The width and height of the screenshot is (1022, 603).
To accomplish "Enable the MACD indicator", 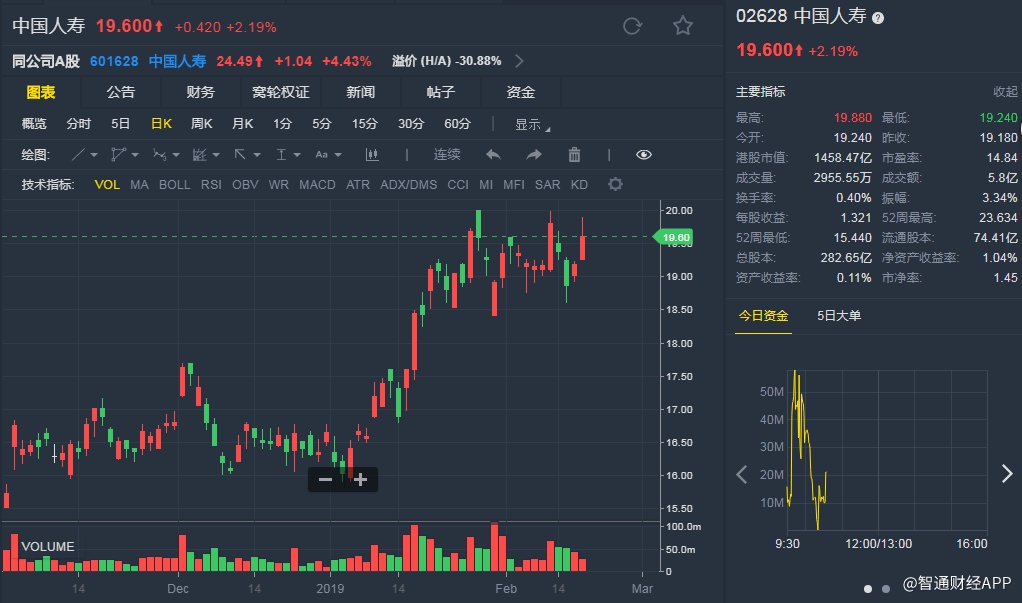I will click(x=317, y=184).
